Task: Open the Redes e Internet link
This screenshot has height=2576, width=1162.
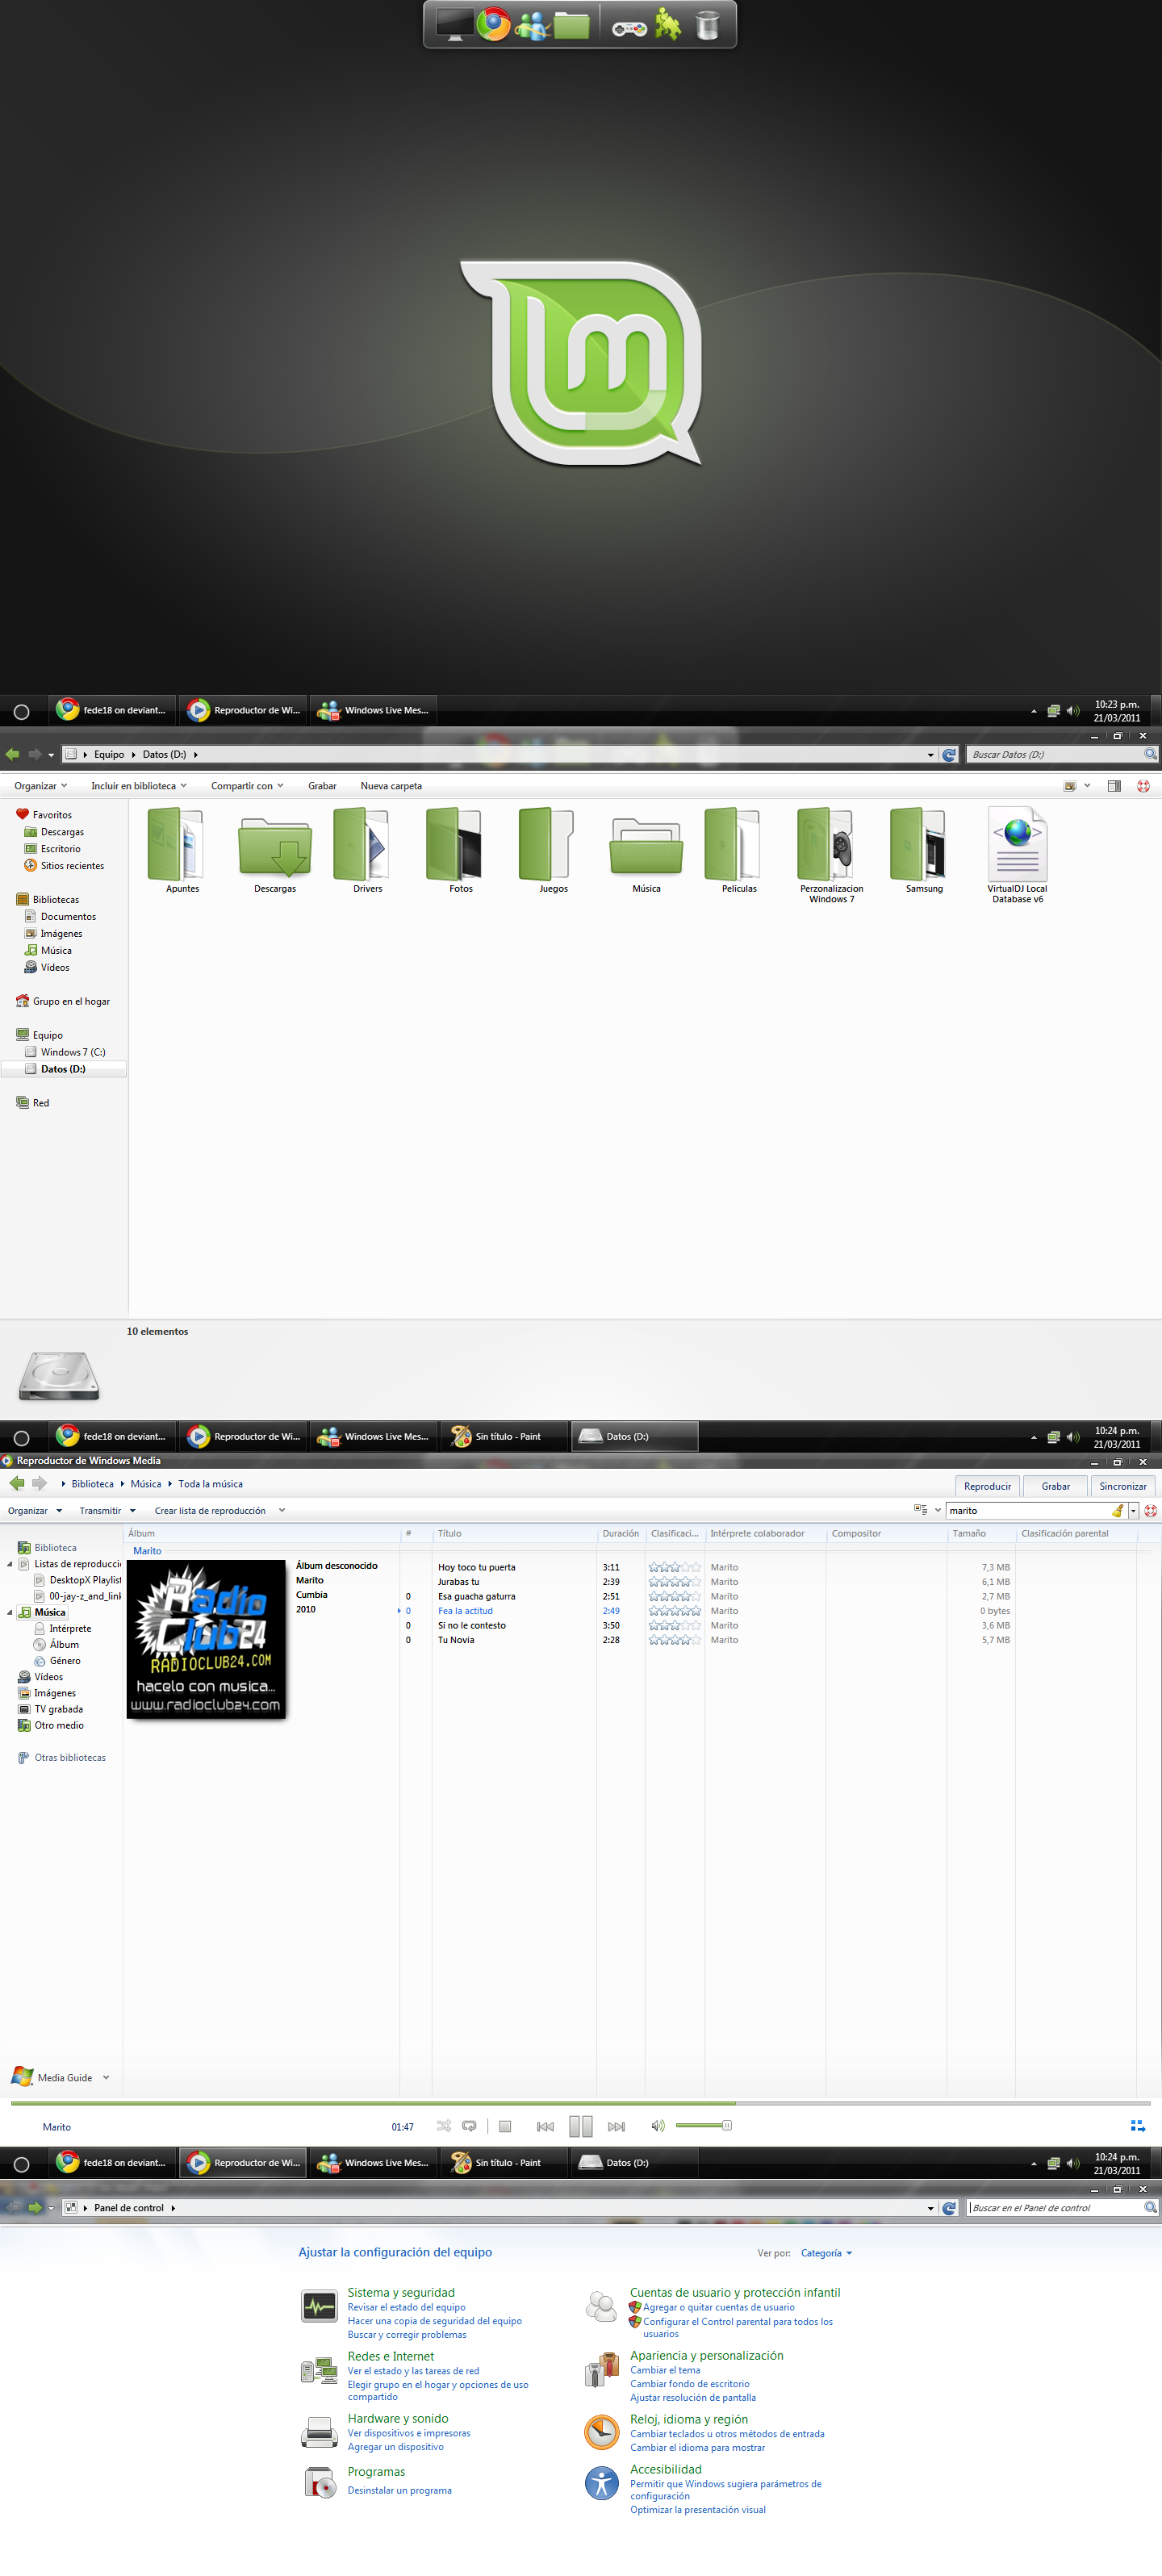Action: [x=391, y=2357]
